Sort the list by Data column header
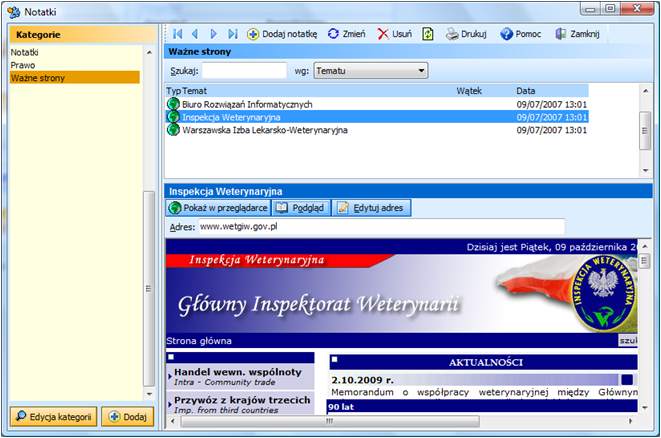 coord(526,91)
